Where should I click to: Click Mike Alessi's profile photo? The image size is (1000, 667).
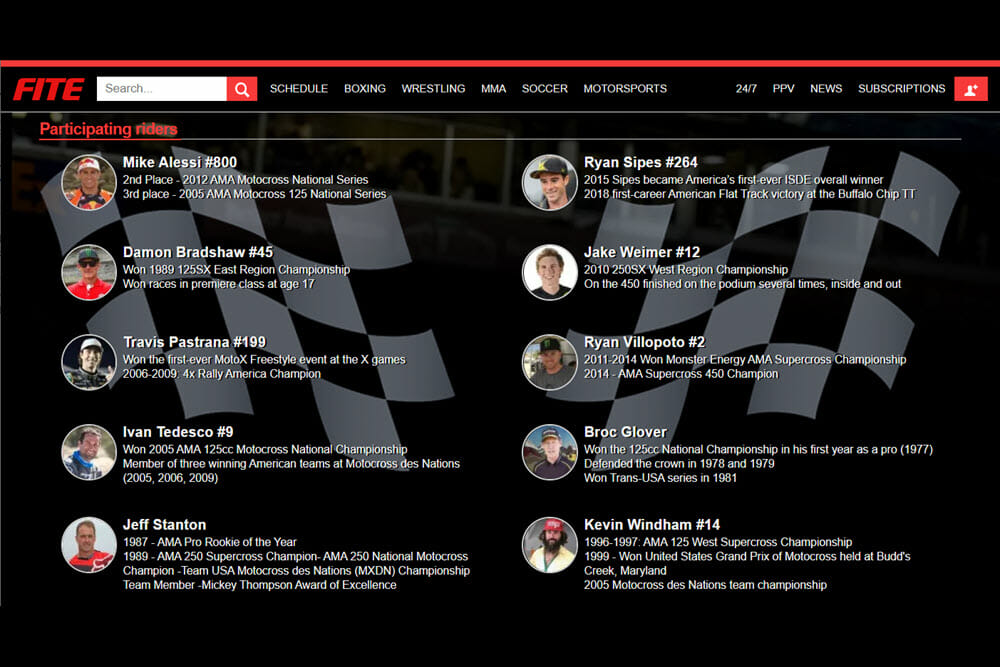(x=89, y=182)
